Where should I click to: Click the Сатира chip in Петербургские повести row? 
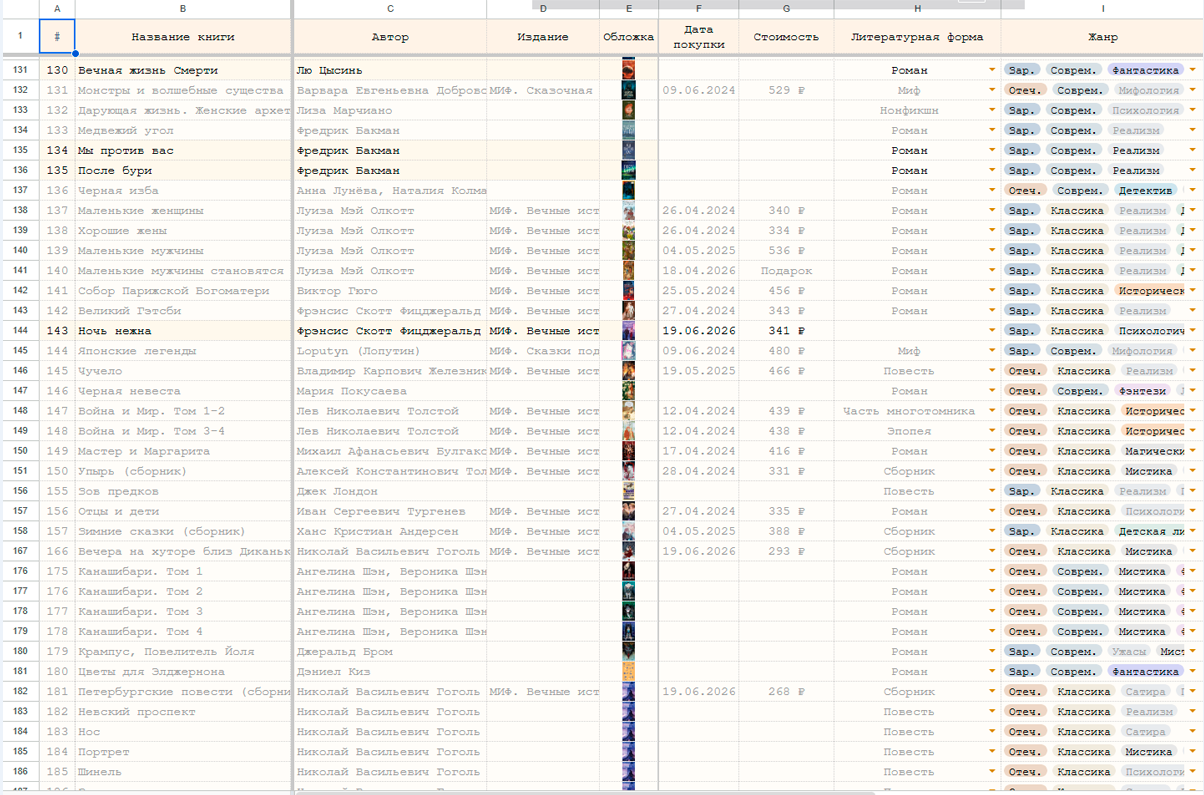[1145, 692]
